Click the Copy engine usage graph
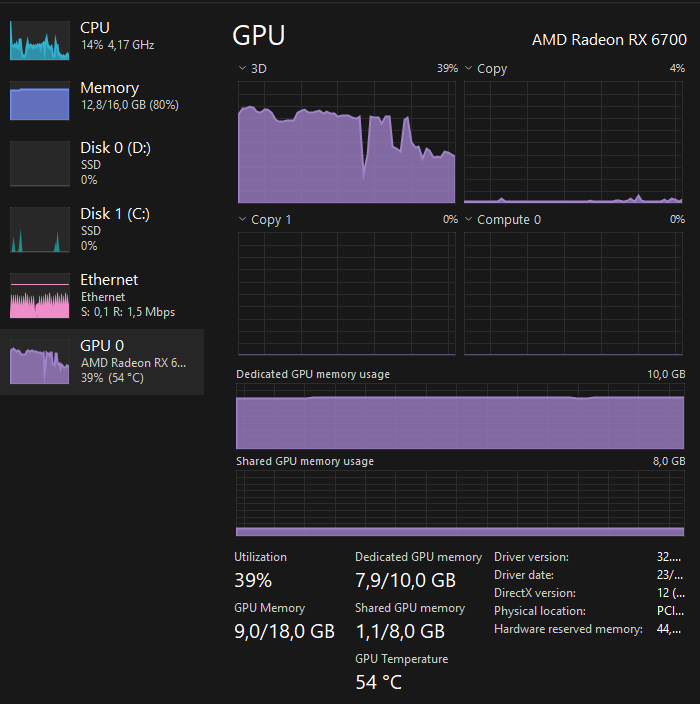 coord(573,142)
